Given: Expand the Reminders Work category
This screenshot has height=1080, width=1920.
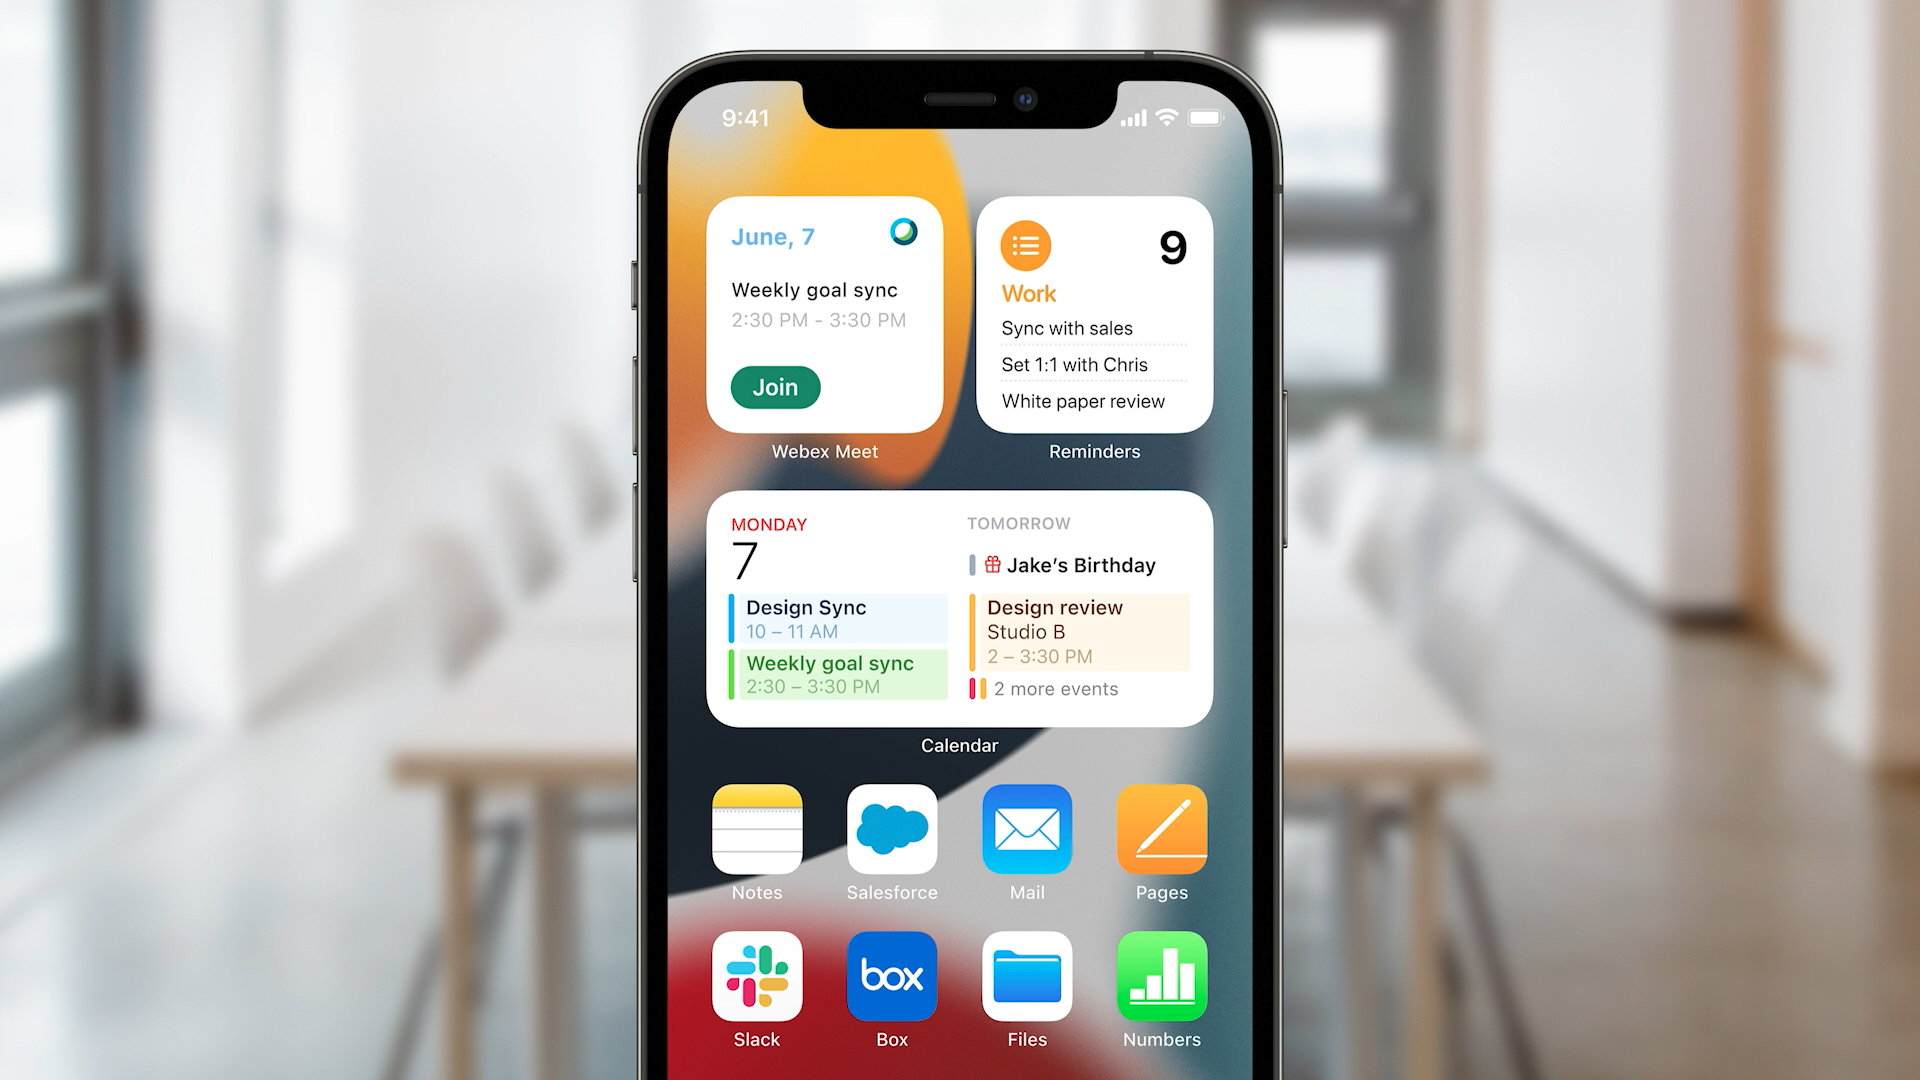Looking at the screenshot, I should (x=1025, y=293).
